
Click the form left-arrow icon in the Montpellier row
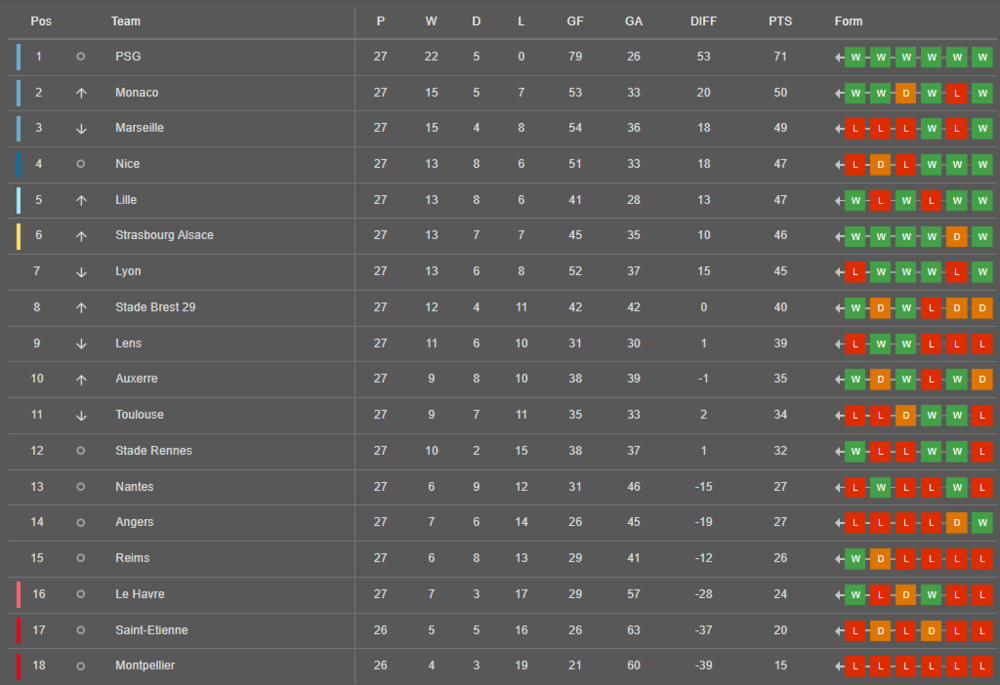[x=839, y=667]
